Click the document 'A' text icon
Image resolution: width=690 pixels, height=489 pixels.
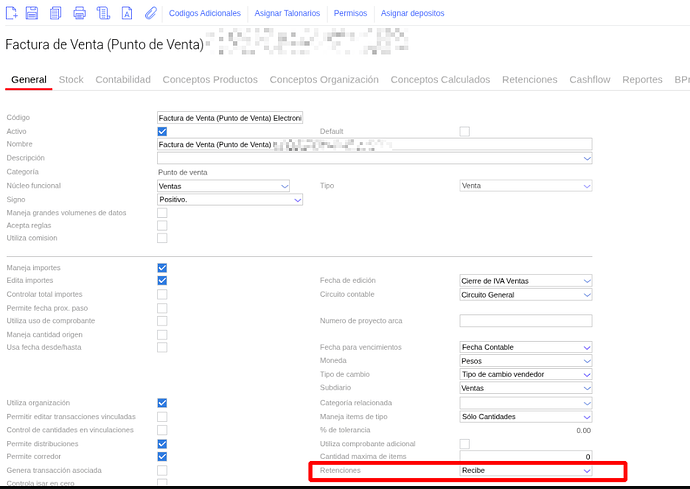(127, 13)
